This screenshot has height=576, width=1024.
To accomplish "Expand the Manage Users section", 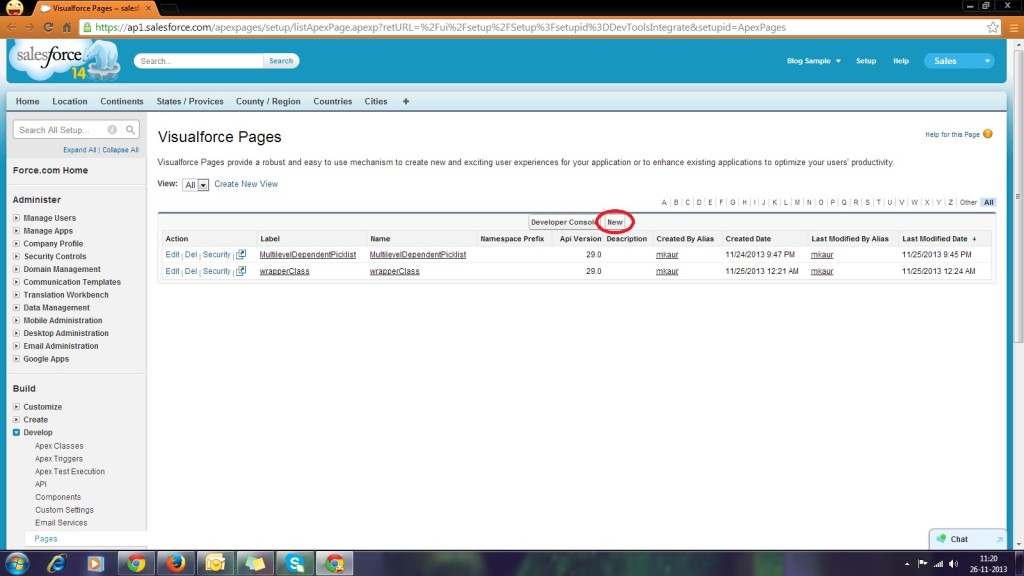I will click(x=16, y=217).
